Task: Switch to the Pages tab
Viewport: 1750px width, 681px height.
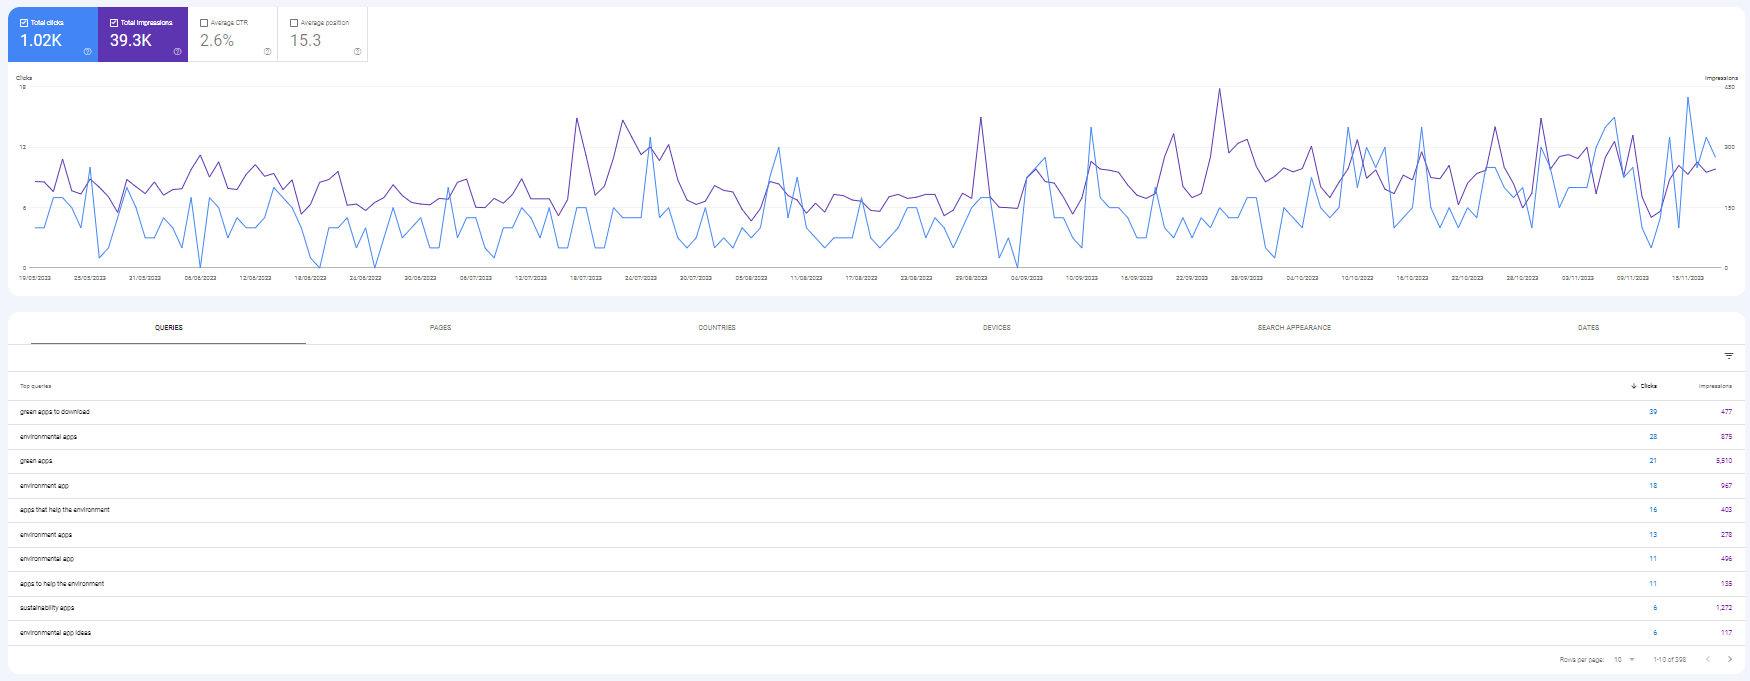Action: pyautogui.click(x=440, y=328)
